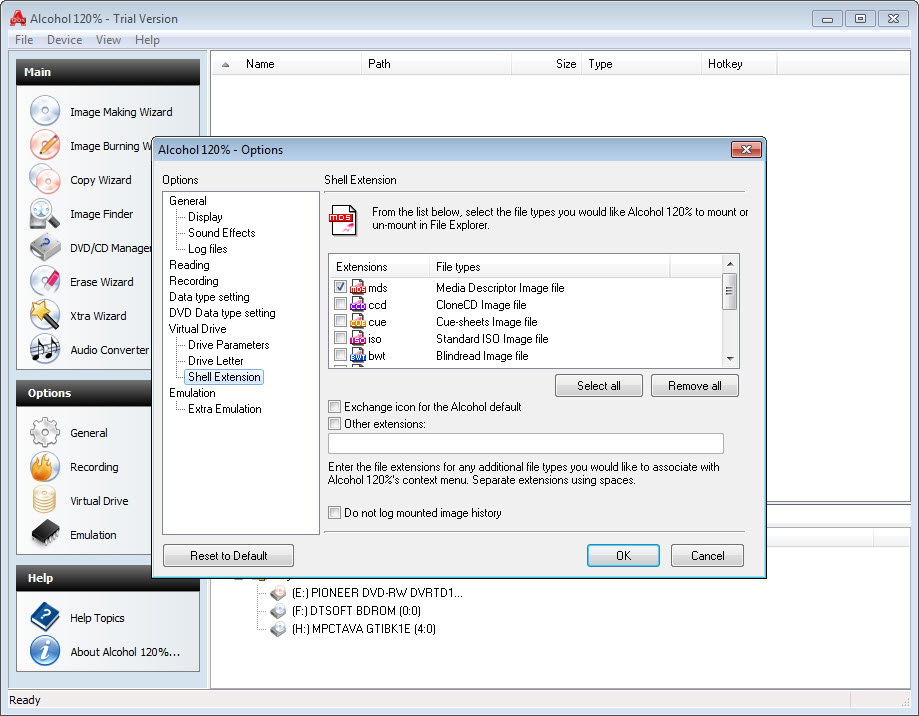Check the ccd extension checkbox
Screen dimensions: 919x716
click(x=340, y=304)
